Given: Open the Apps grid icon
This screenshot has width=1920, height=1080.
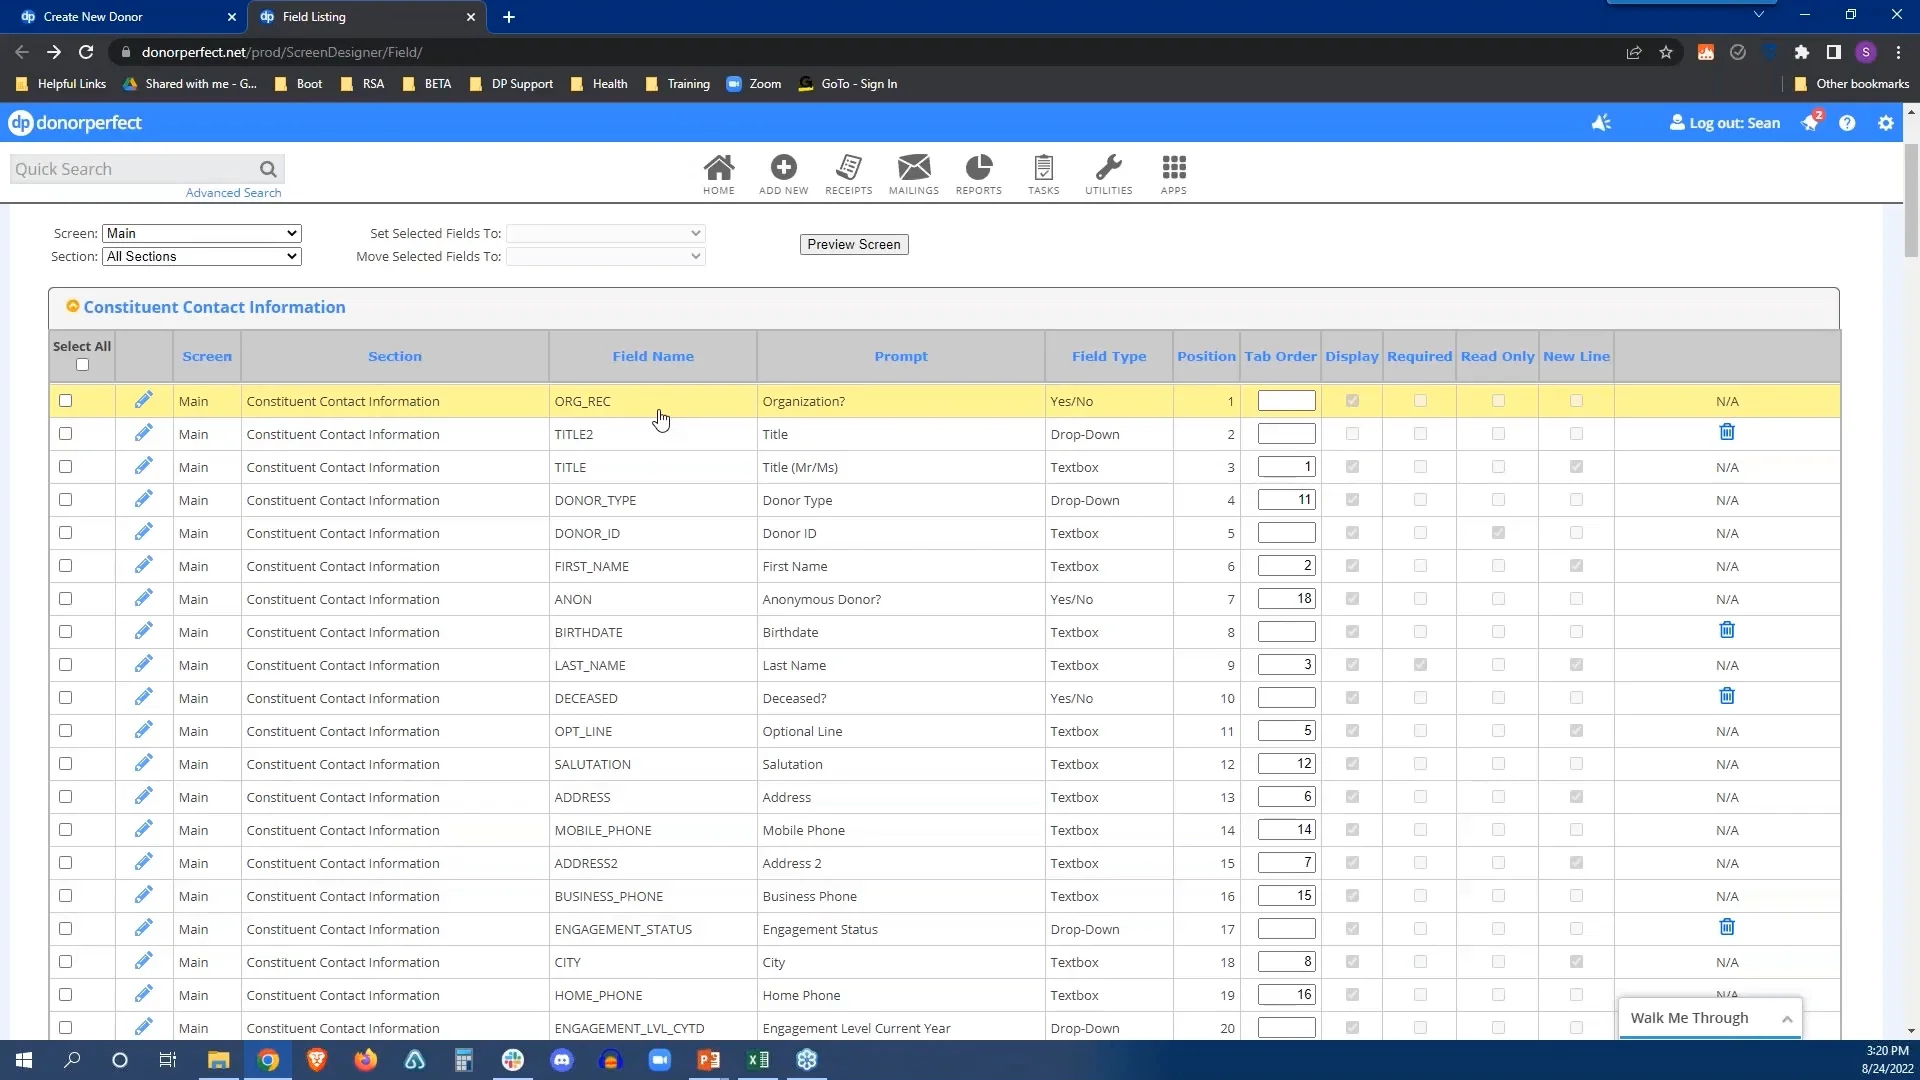Looking at the screenshot, I should 1172,170.
